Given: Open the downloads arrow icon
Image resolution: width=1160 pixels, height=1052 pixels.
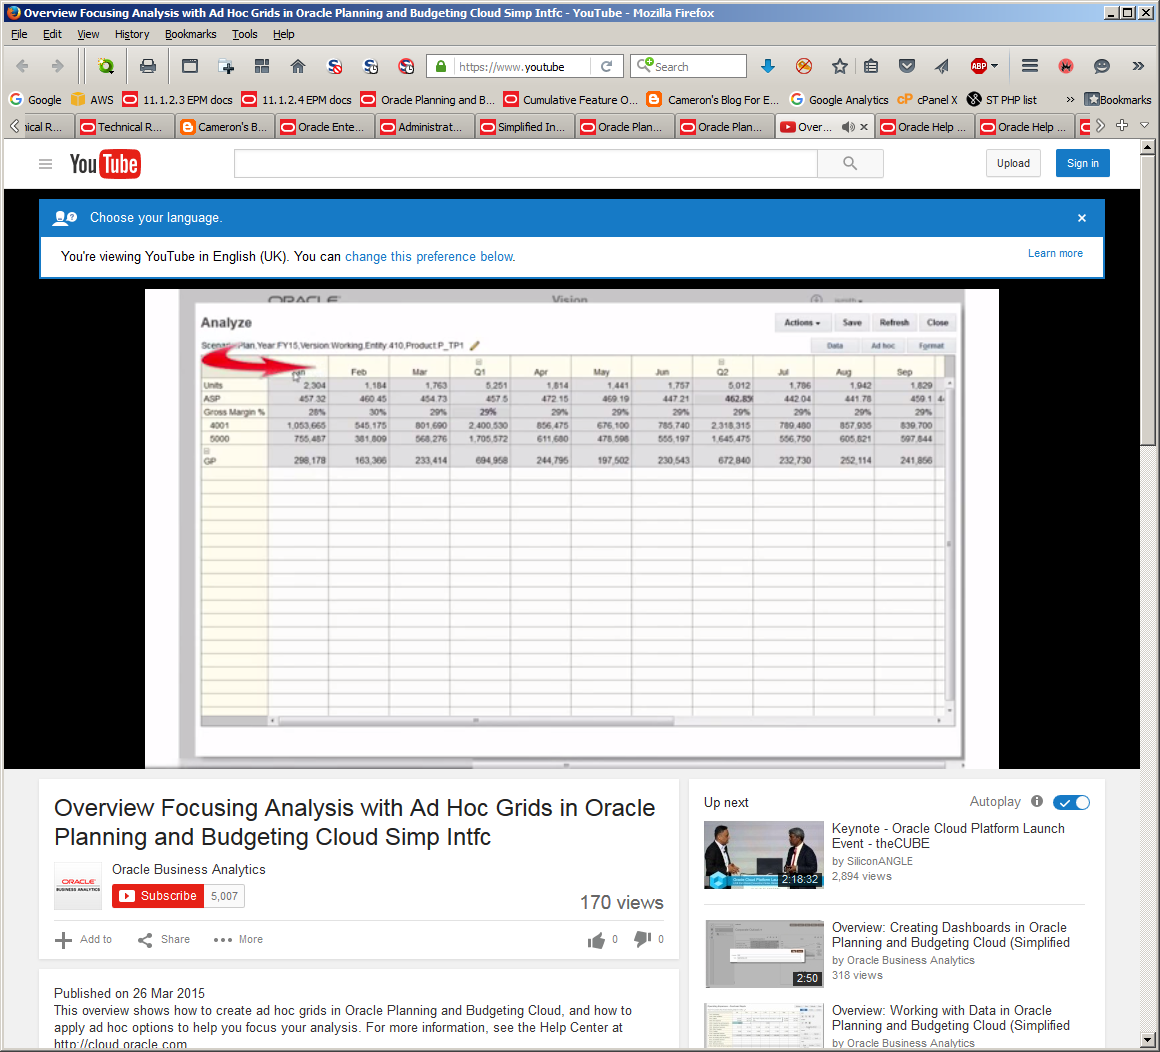Looking at the screenshot, I should (768, 67).
